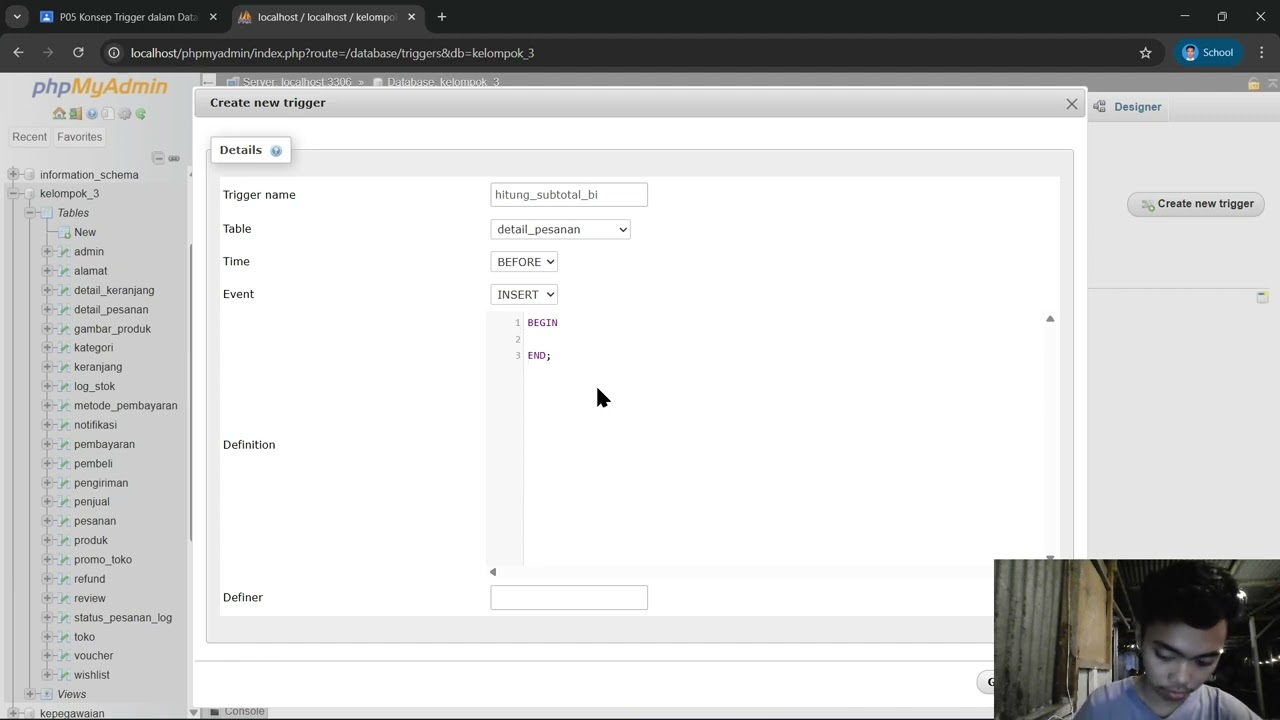Open the School profile button
This screenshot has width=1280, height=720.
pyautogui.click(x=1209, y=53)
